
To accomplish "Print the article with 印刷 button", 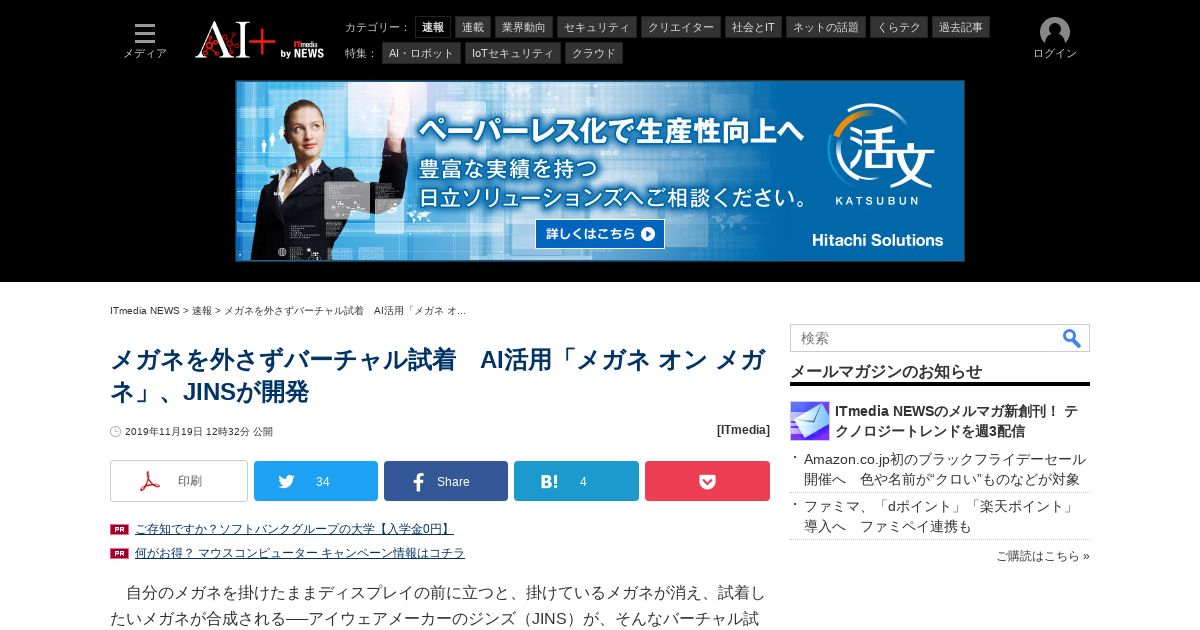I will tap(179, 481).
